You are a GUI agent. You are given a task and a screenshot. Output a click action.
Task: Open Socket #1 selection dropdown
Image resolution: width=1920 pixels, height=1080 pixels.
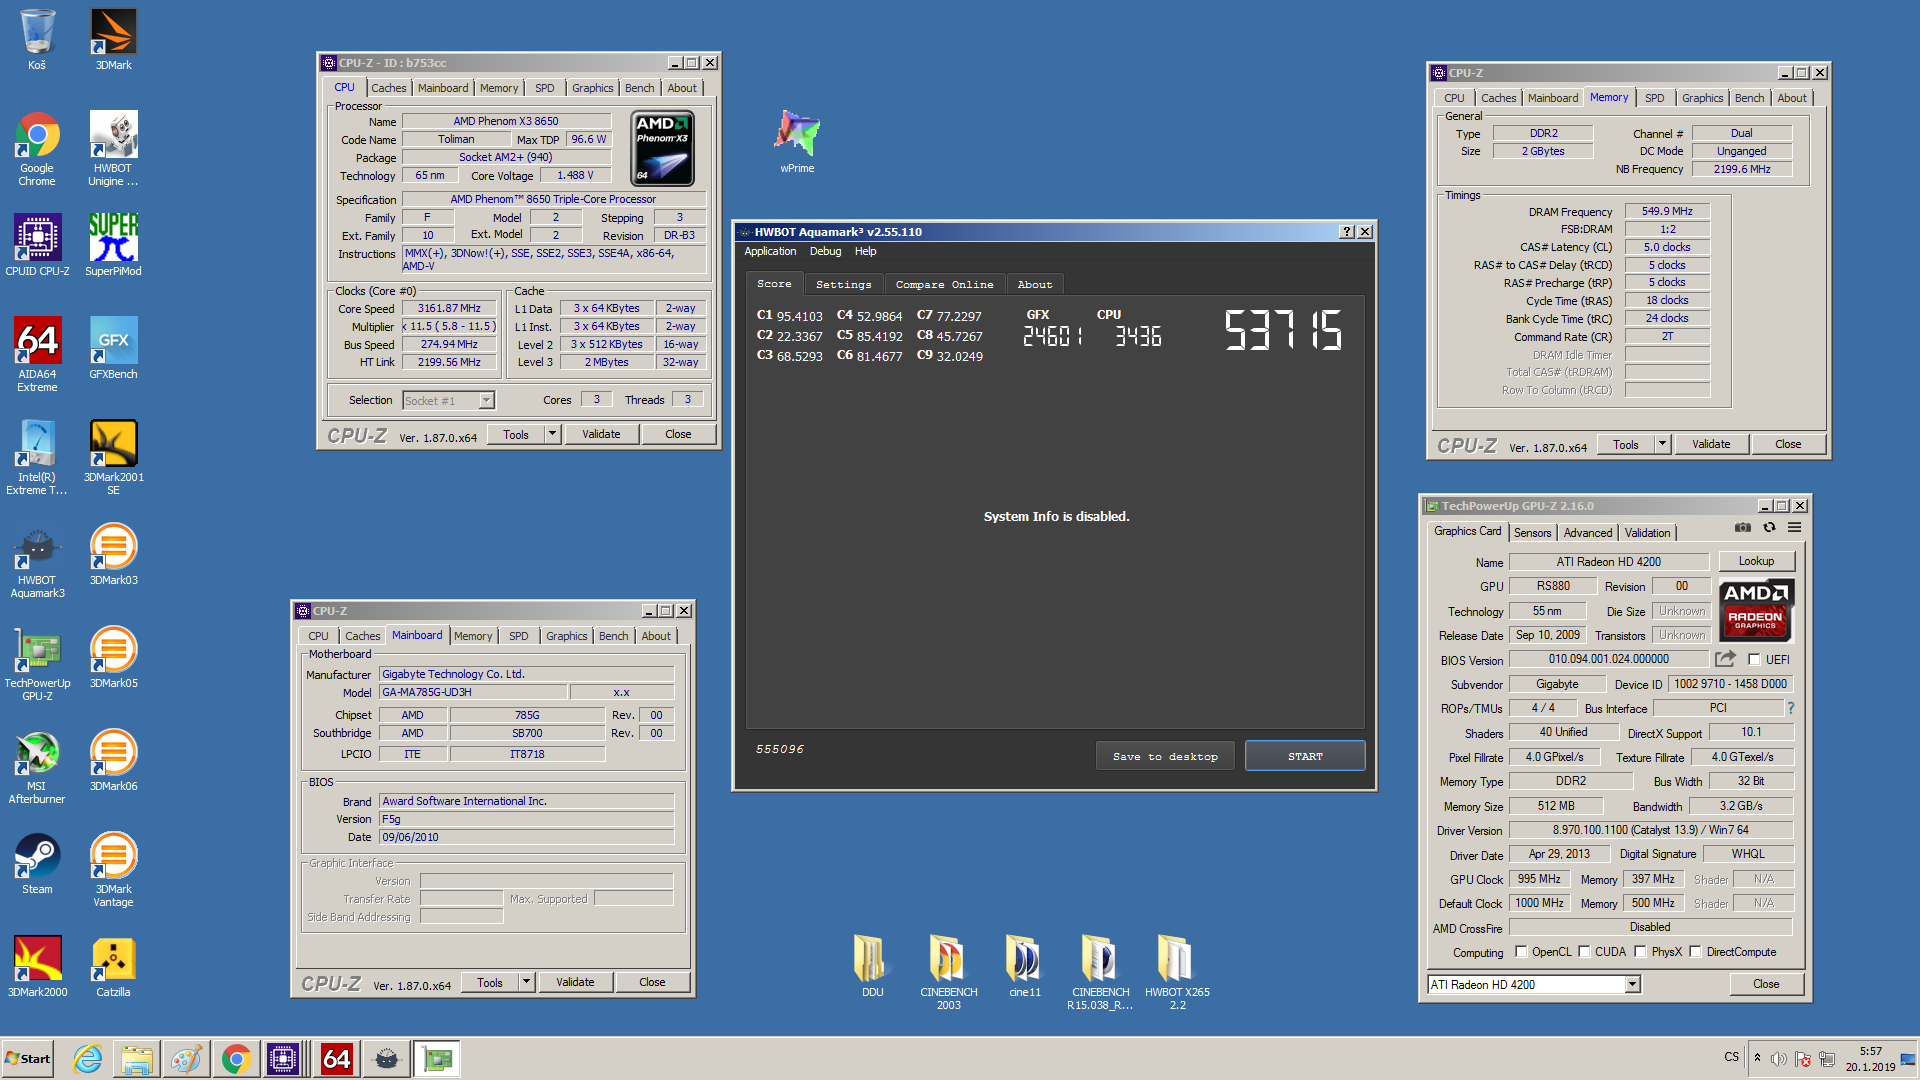pyautogui.click(x=486, y=401)
